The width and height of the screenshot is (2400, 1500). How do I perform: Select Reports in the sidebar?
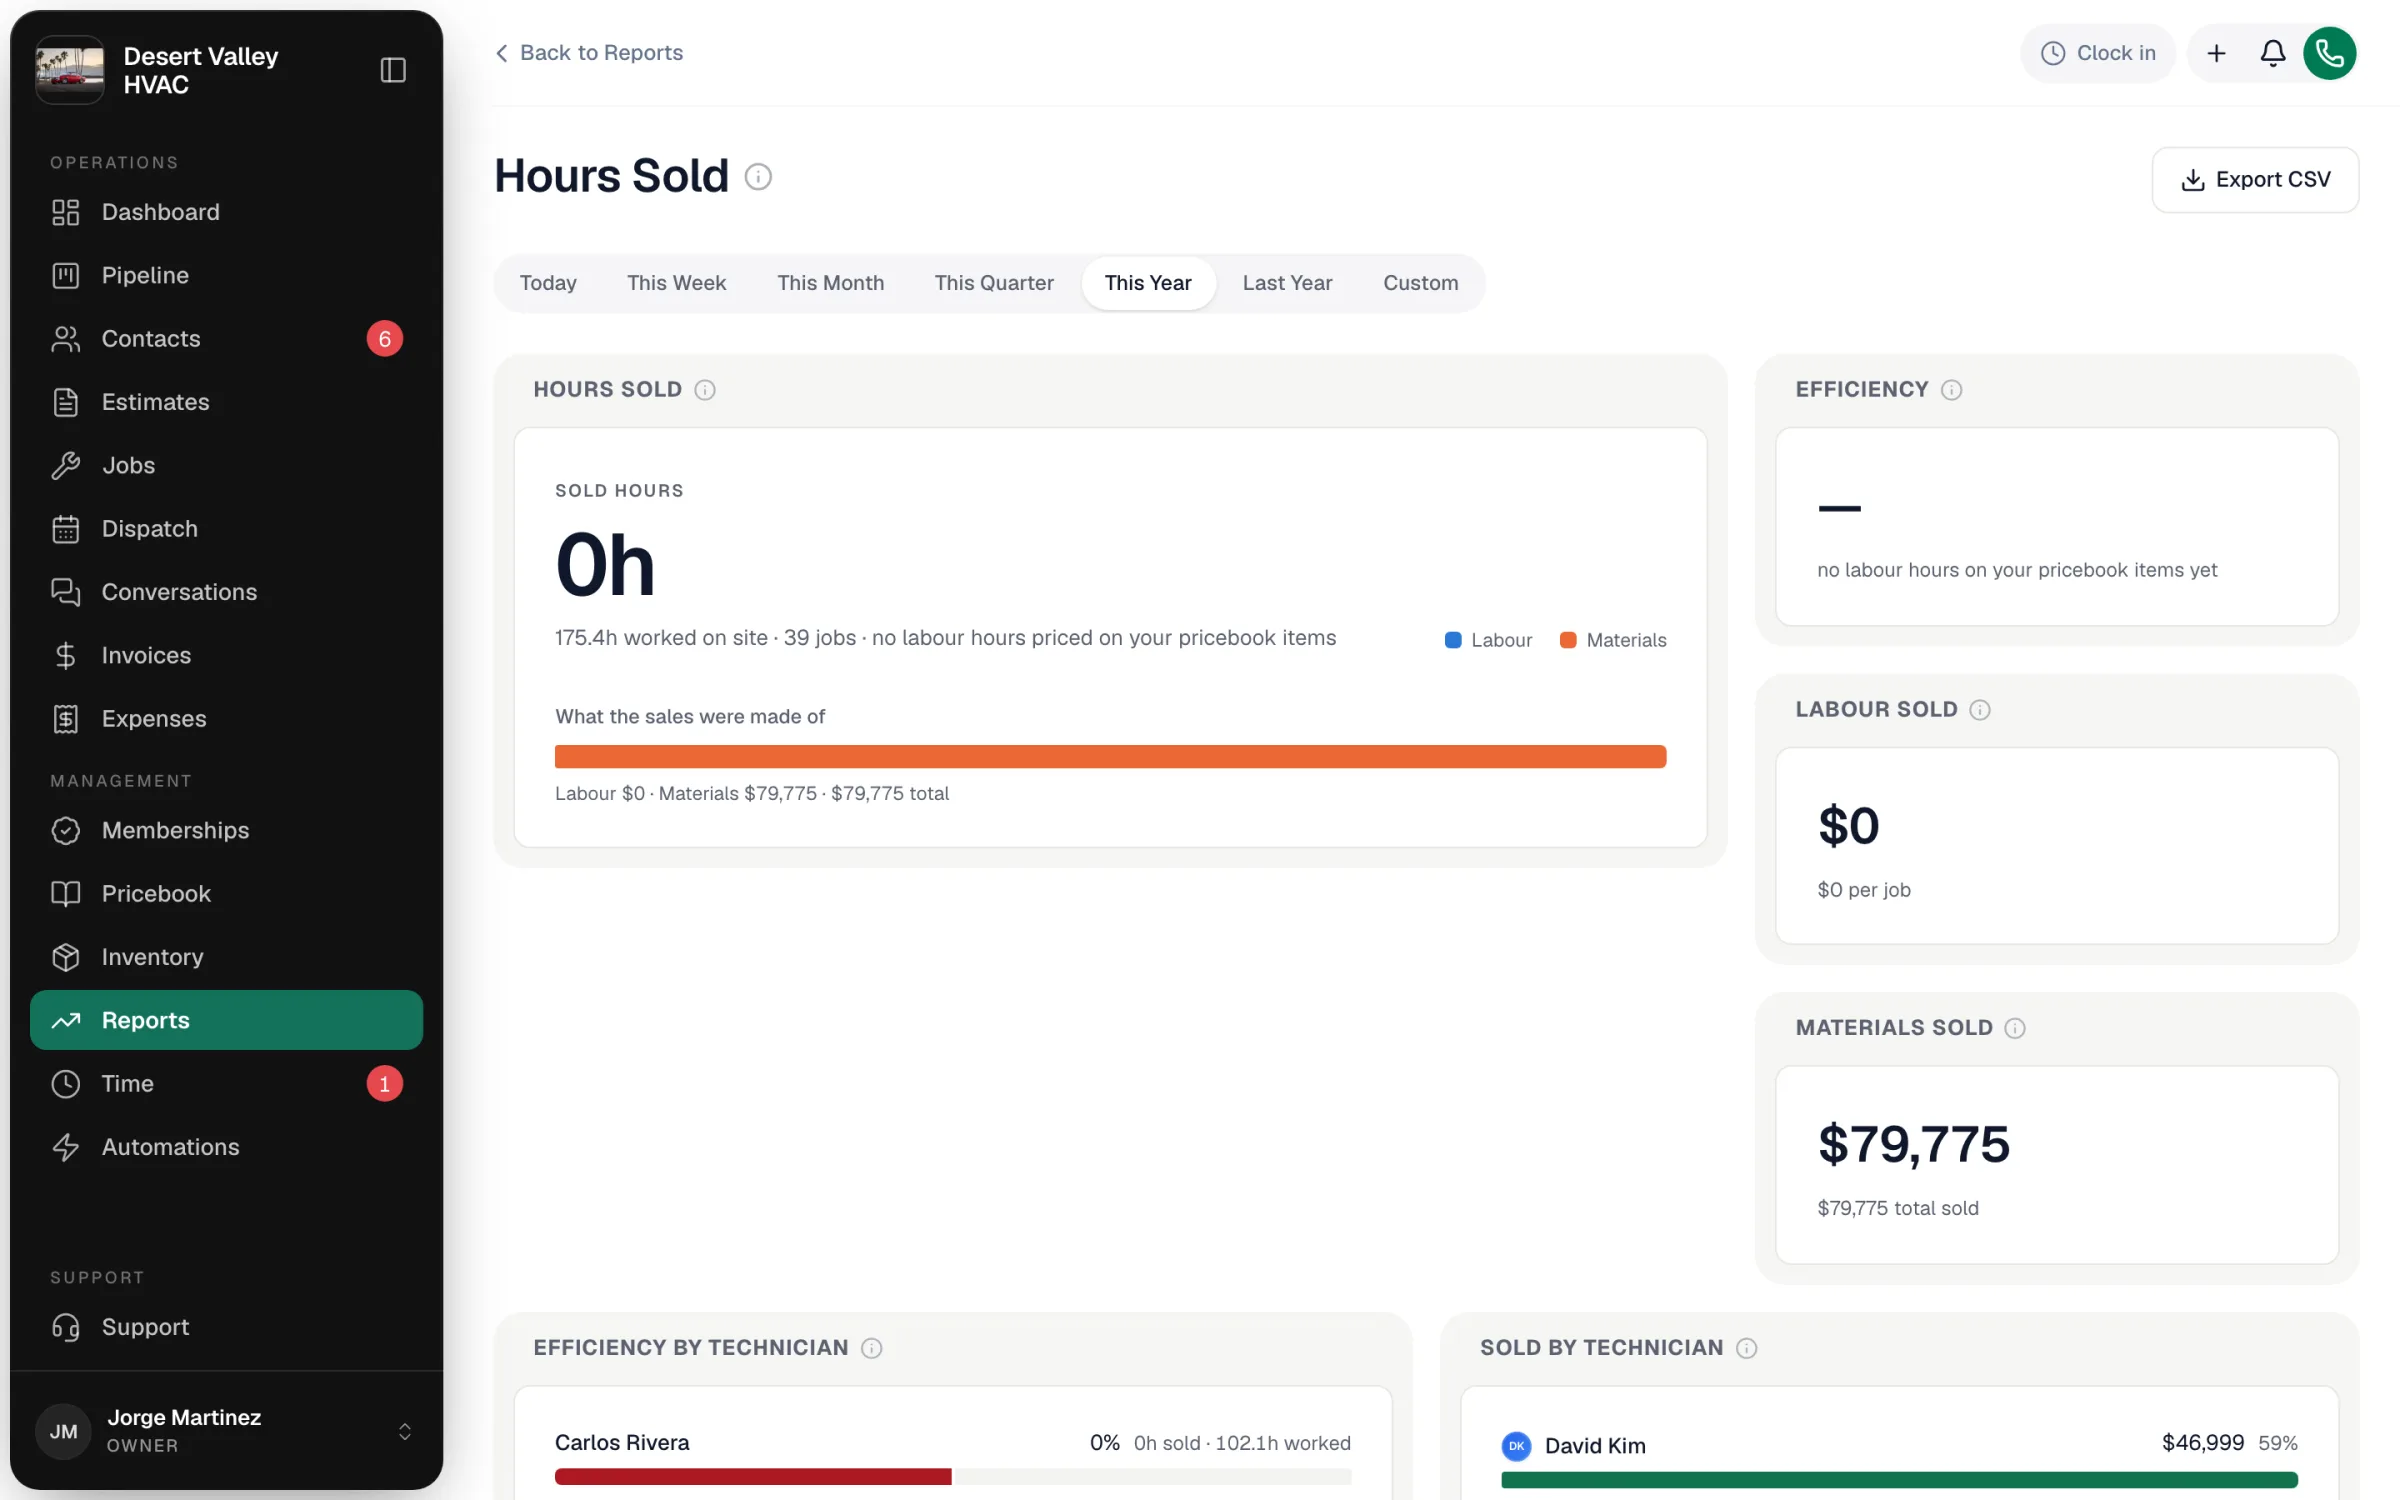pyautogui.click(x=226, y=1020)
